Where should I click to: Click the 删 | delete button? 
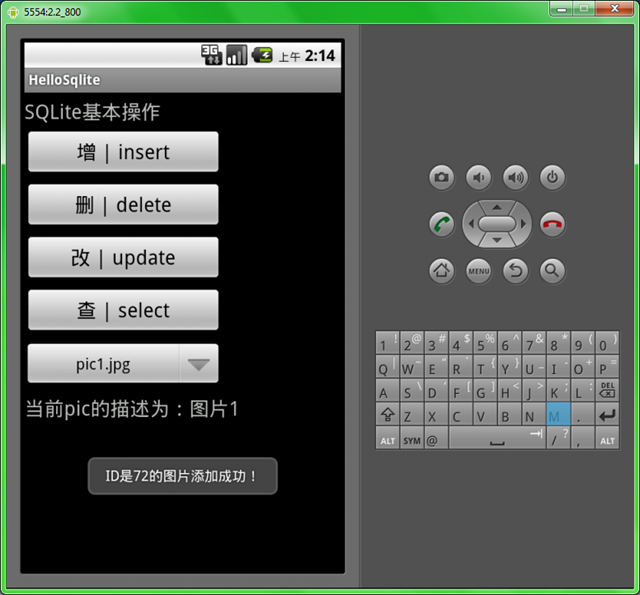(x=123, y=205)
